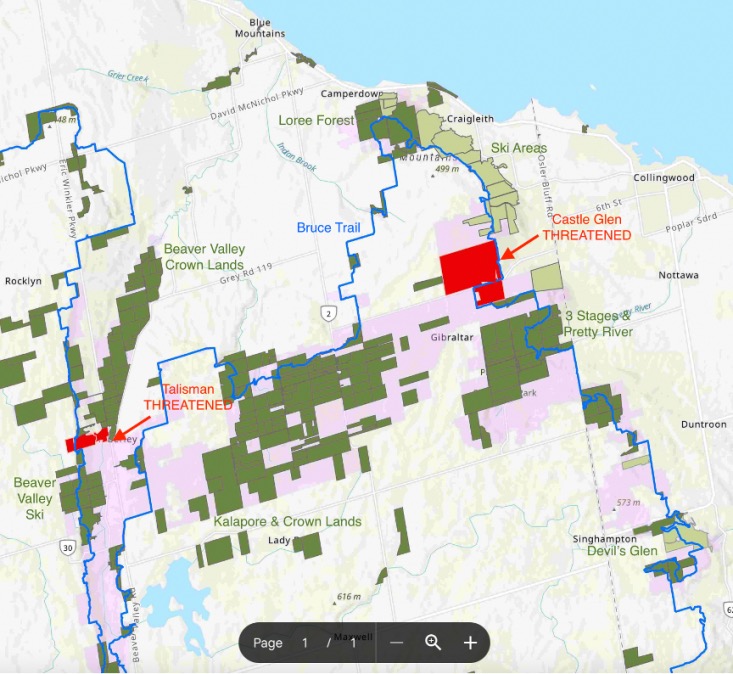Click the 'Beaver Valley Ski' label
This screenshot has width=733, height=674.
[x=35, y=498]
